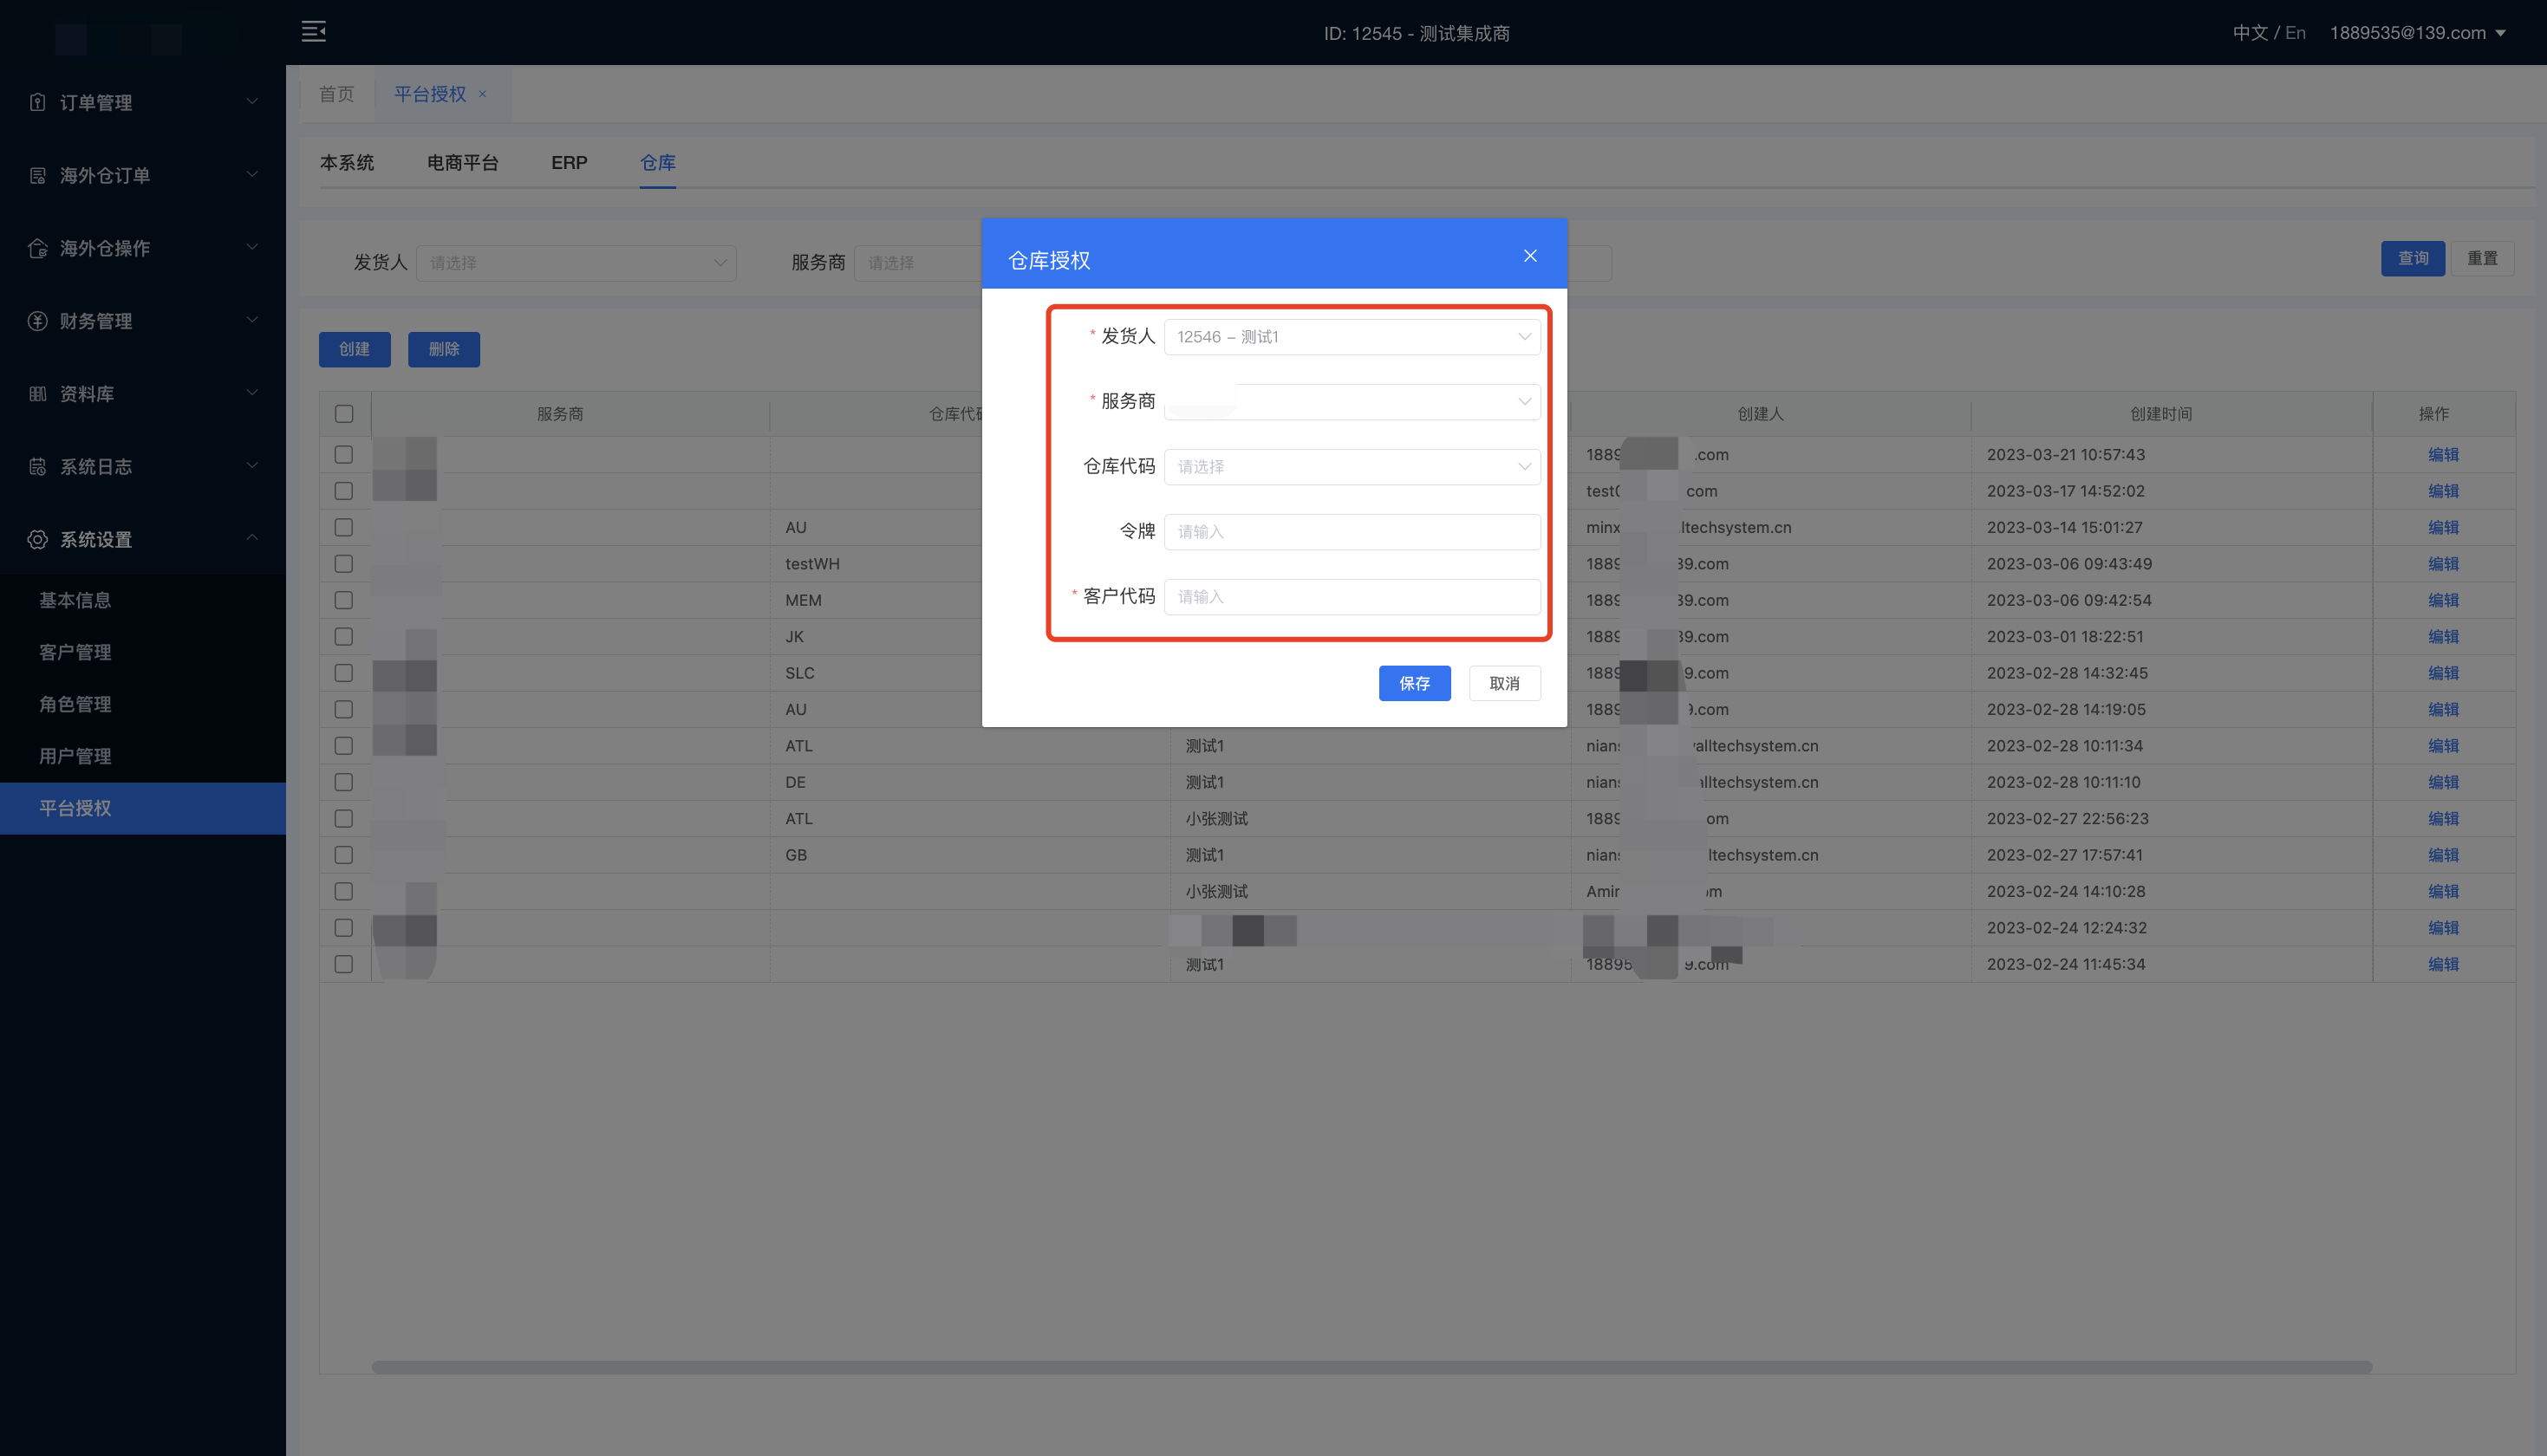This screenshot has width=2547, height=1456.
Task: Click the 系统日志 system log icon
Action: click(38, 467)
